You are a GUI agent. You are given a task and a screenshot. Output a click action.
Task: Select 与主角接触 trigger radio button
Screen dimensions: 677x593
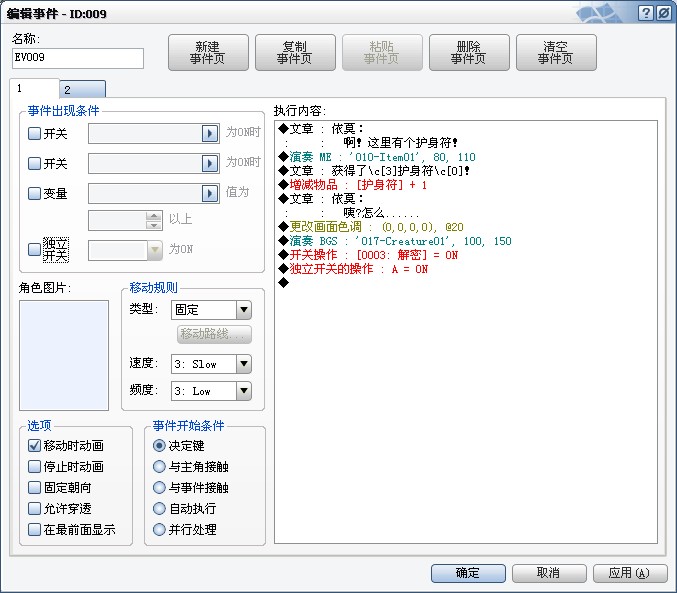point(159,466)
